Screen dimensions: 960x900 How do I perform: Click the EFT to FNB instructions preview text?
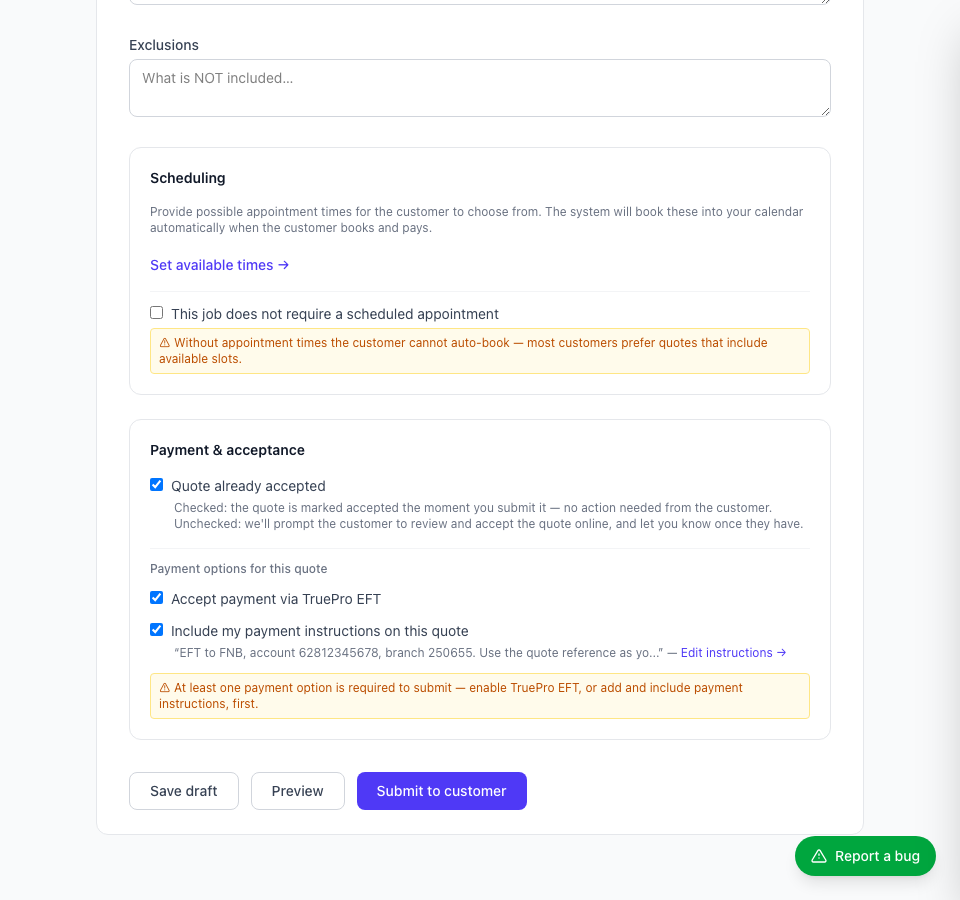click(x=418, y=653)
